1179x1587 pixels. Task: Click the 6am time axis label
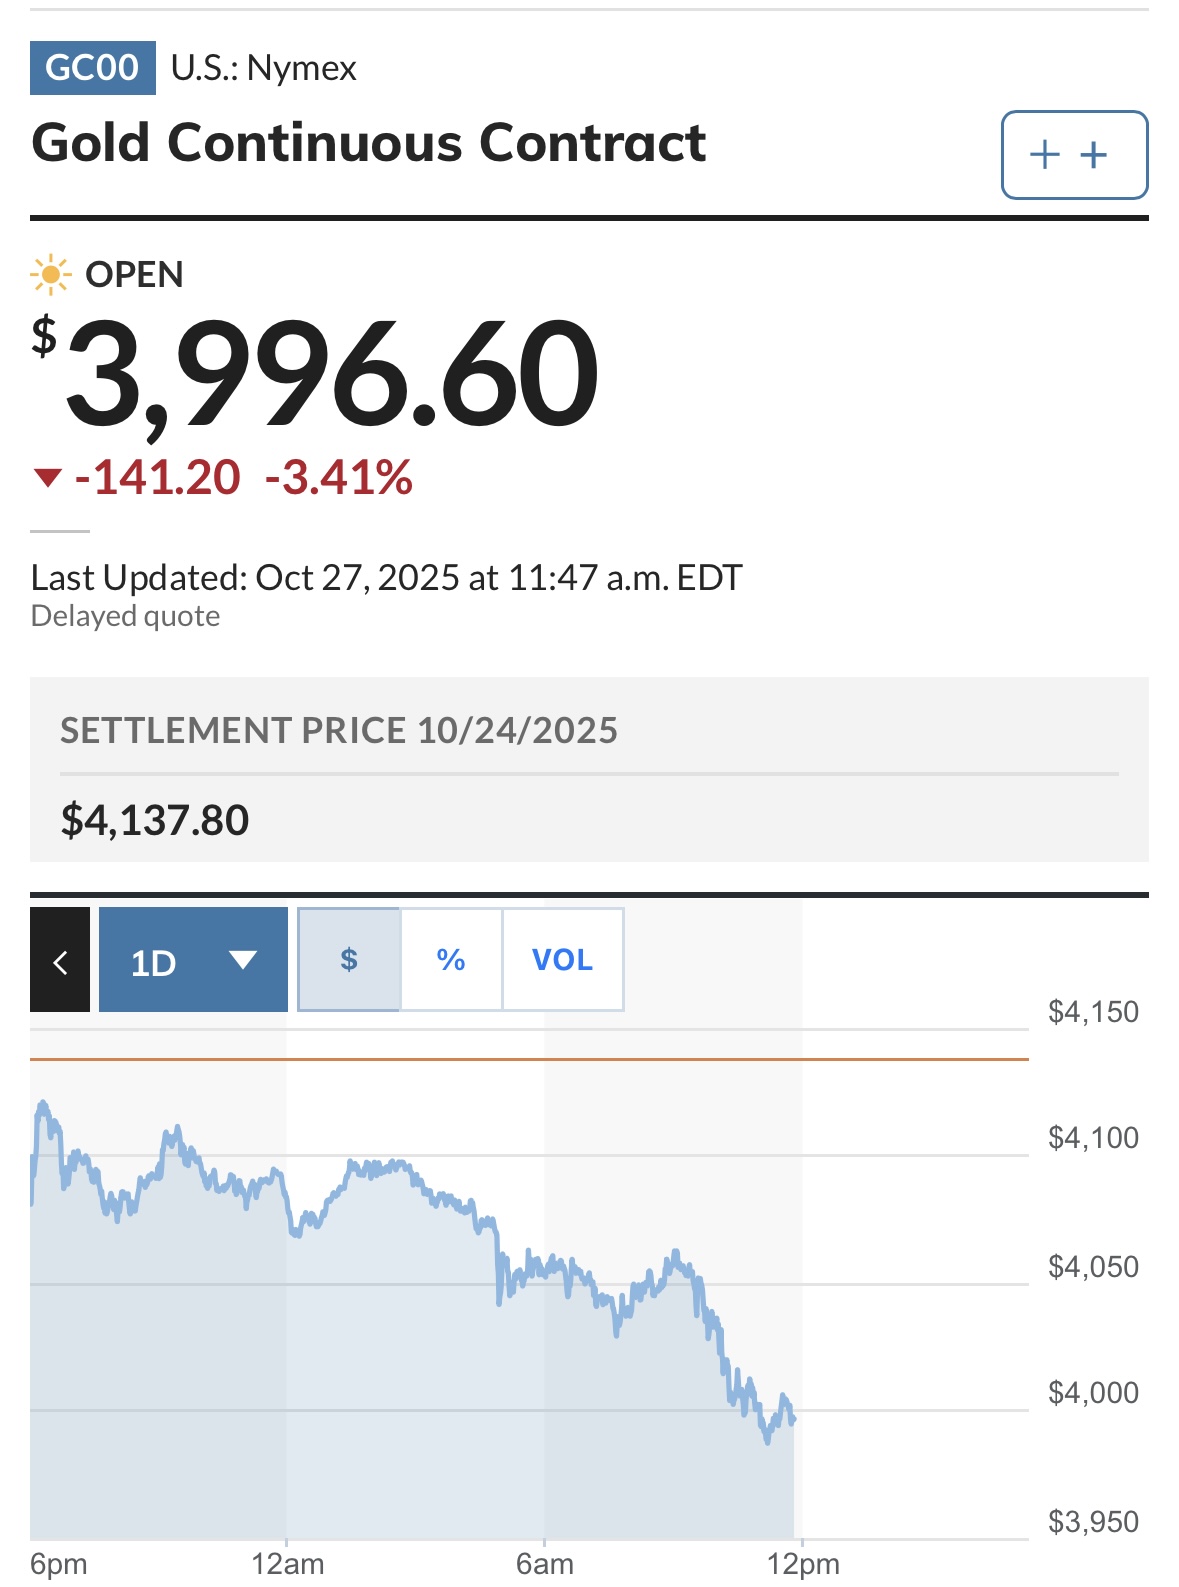tap(545, 1564)
